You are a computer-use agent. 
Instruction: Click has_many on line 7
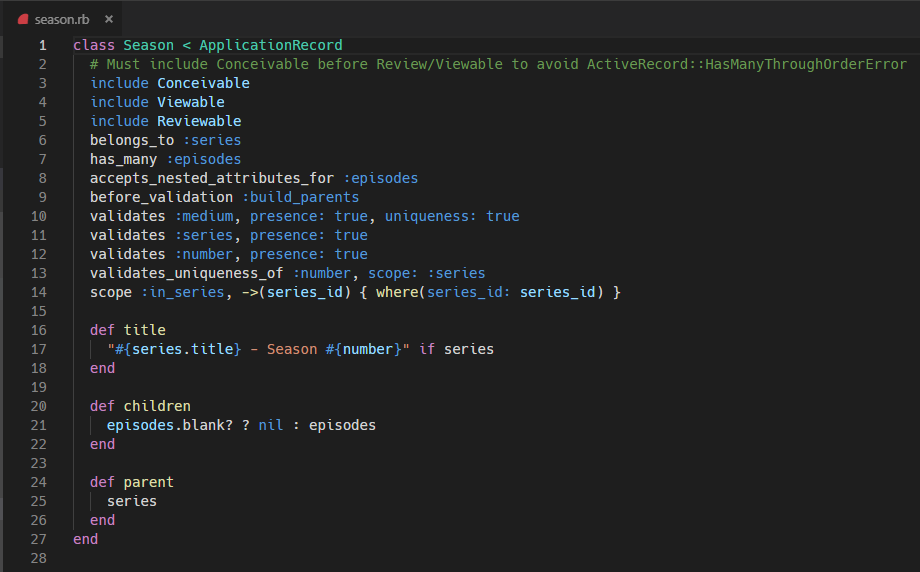click(x=123, y=159)
